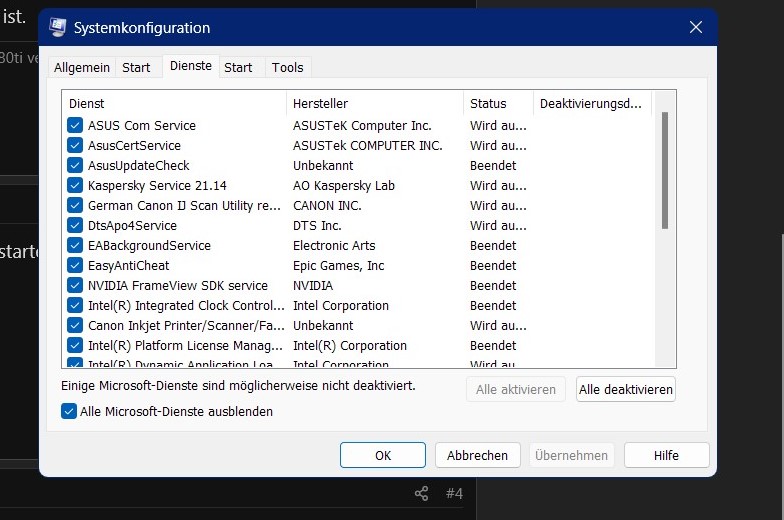Click the 'Intel(R) Corporation' cell

click(x=350, y=346)
